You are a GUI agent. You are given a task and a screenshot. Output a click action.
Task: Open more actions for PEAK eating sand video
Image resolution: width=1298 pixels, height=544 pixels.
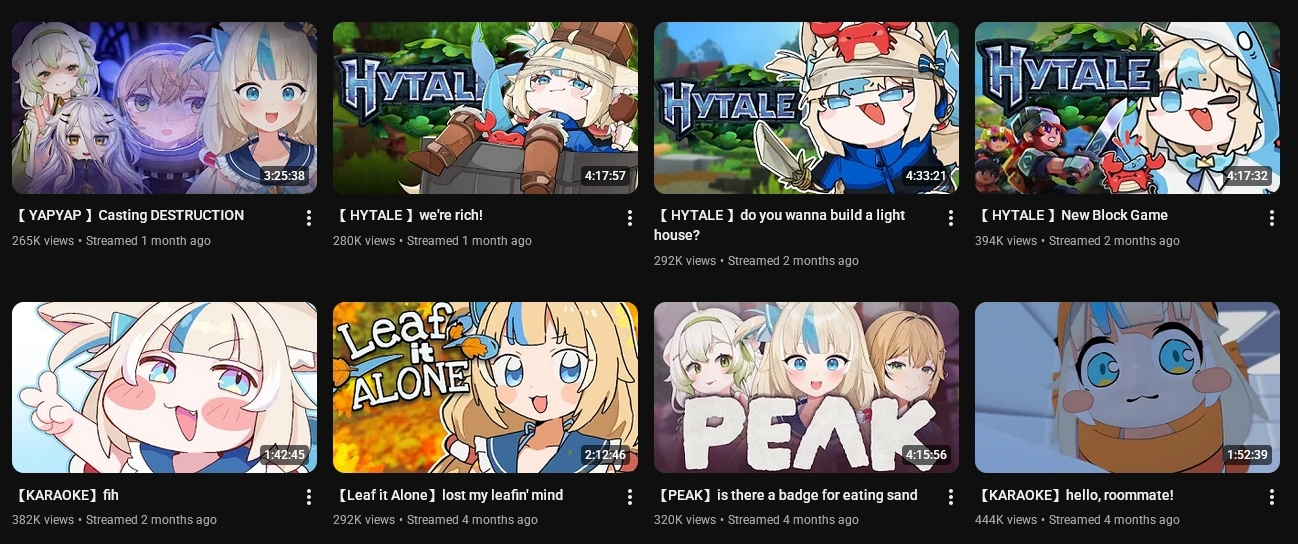[951, 497]
